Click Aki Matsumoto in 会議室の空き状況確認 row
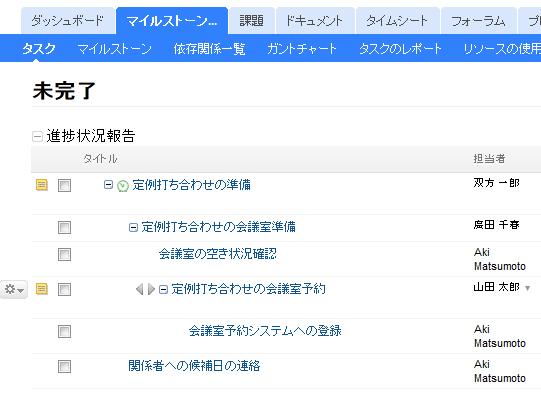Viewport: 541px width, 393px height. (x=500, y=259)
